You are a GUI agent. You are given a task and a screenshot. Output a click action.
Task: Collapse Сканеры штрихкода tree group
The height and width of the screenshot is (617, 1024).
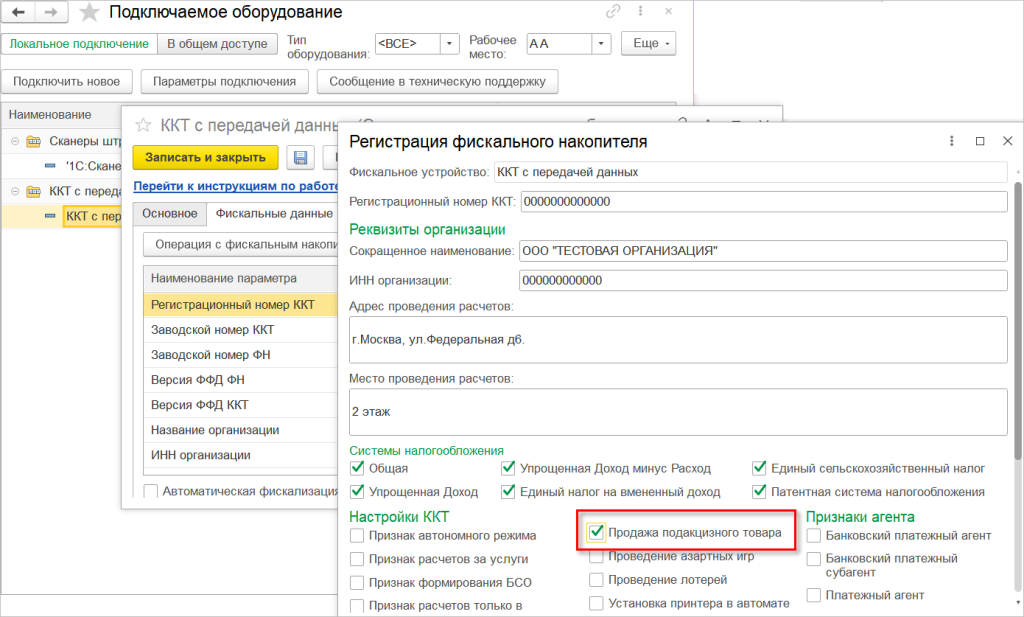tap(15, 141)
